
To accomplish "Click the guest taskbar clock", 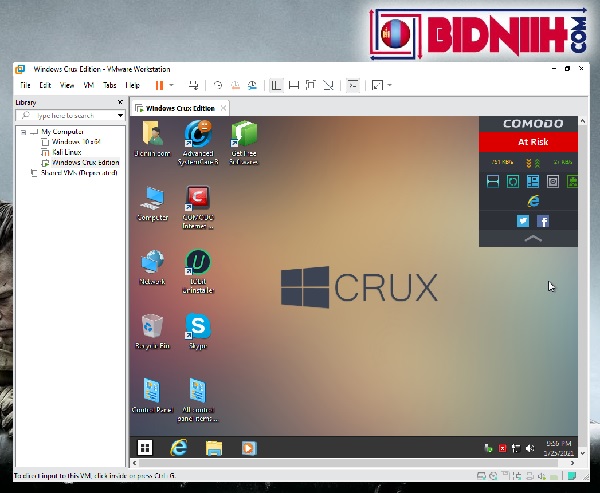I will click(x=559, y=448).
